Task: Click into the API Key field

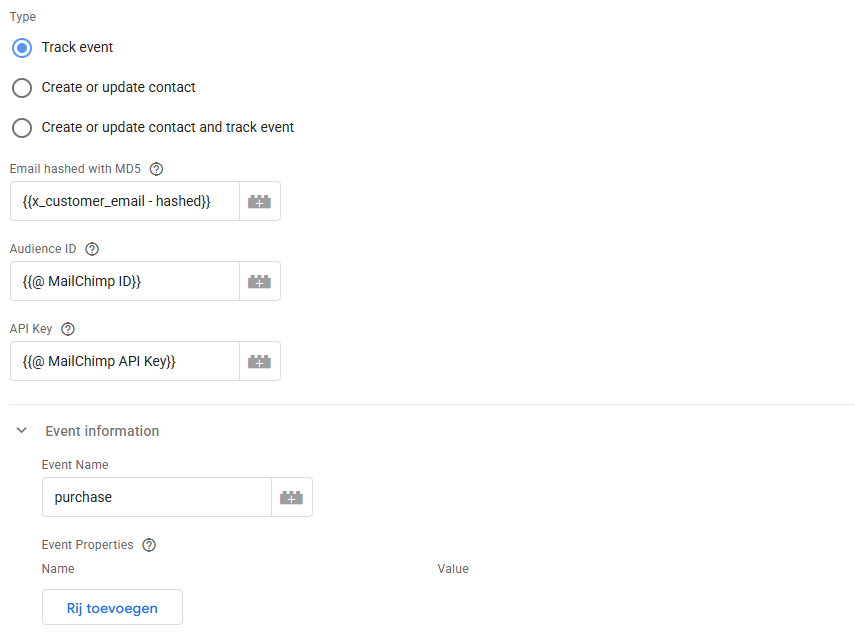Action: tap(125, 361)
